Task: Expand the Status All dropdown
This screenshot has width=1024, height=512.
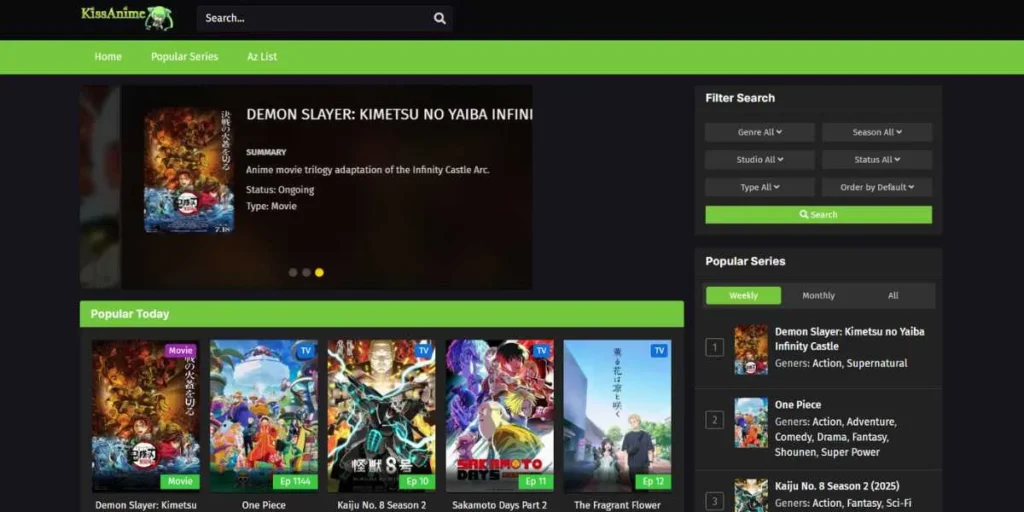Action: (x=877, y=159)
